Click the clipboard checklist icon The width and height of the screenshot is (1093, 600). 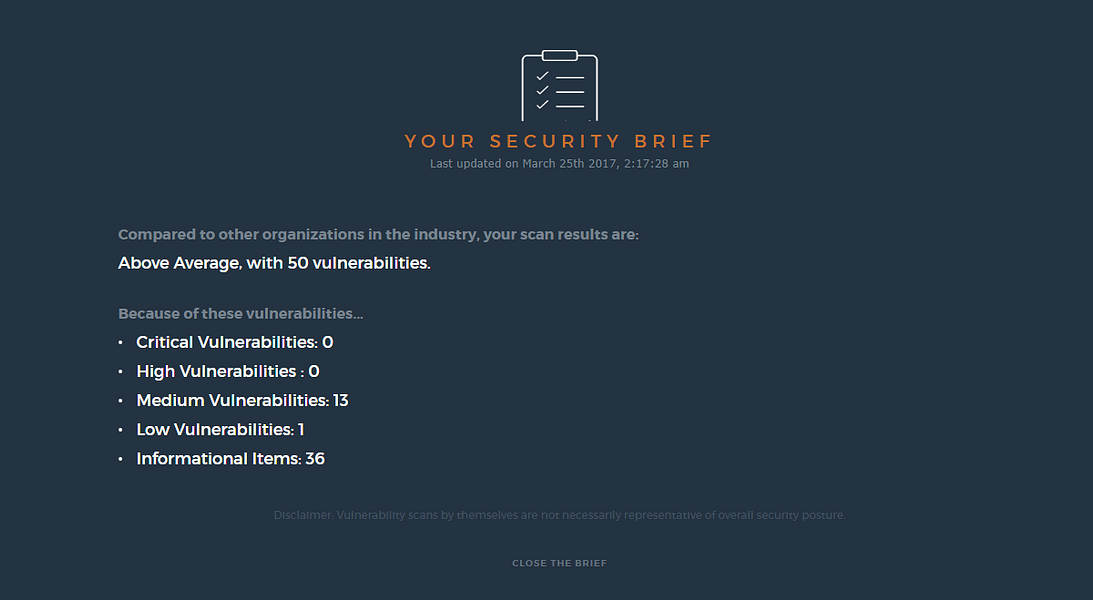tap(560, 85)
